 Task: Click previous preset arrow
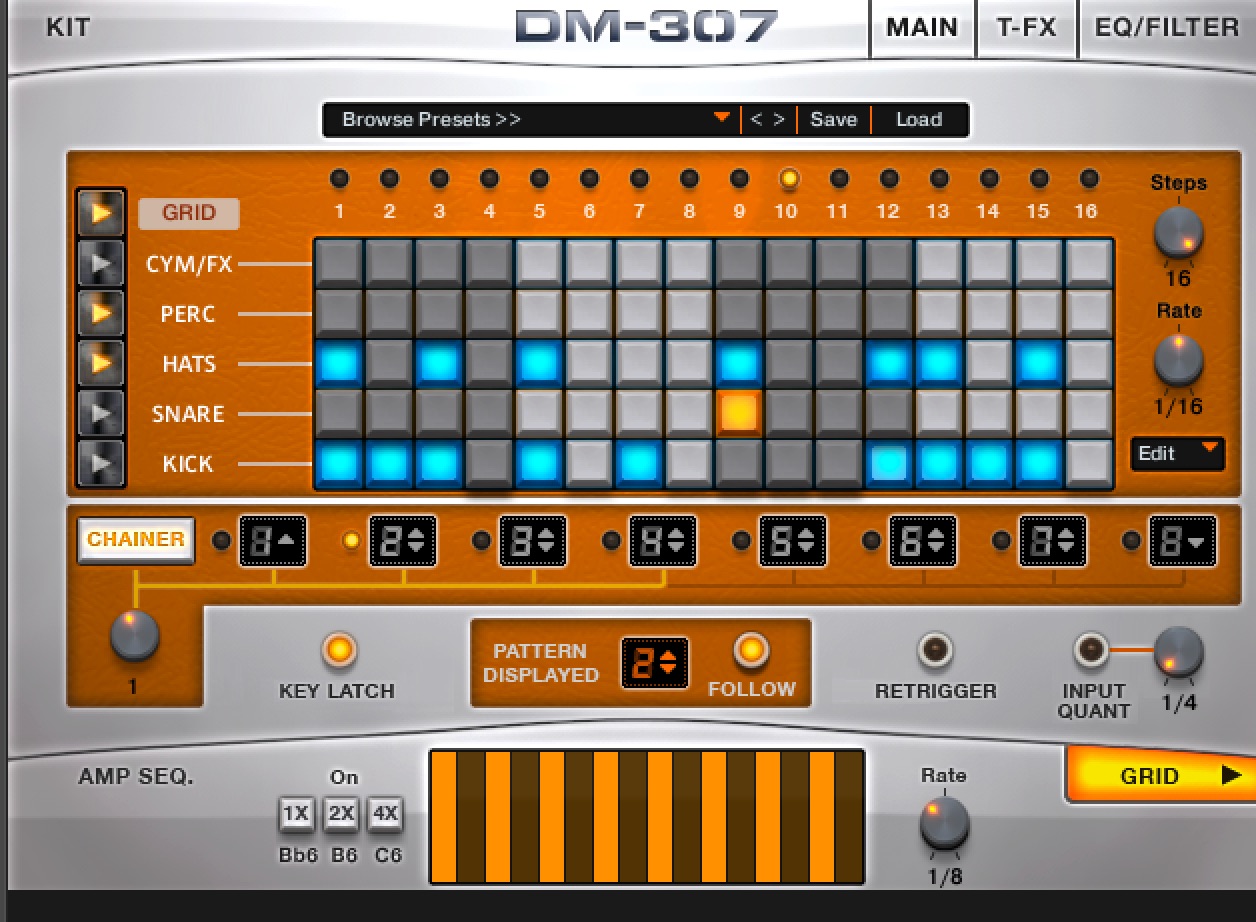[756, 120]
